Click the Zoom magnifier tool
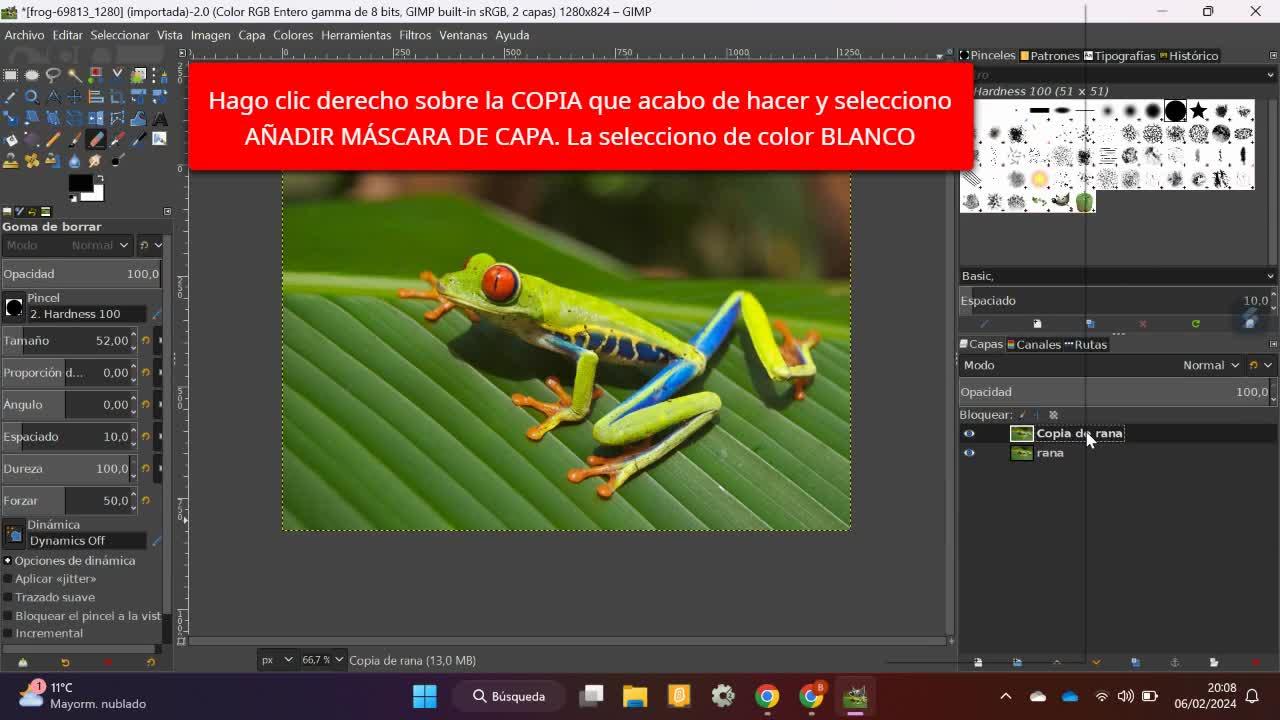The height and width of the screenshot is (720, 1280). pyautogui.click(x=32, y=97)
